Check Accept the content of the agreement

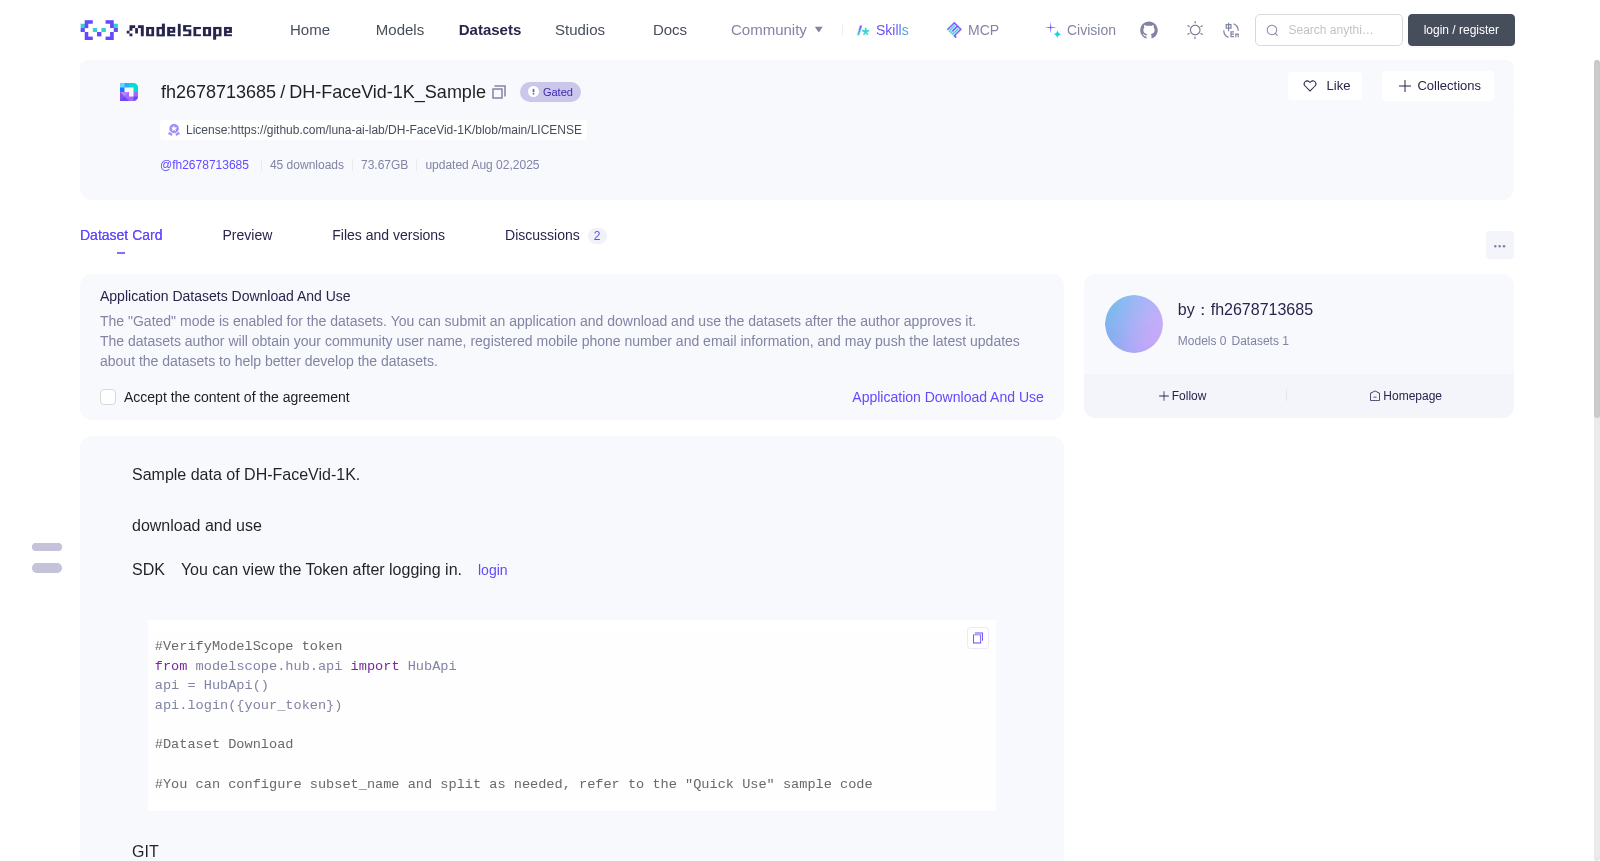click(x=108, y=397)
